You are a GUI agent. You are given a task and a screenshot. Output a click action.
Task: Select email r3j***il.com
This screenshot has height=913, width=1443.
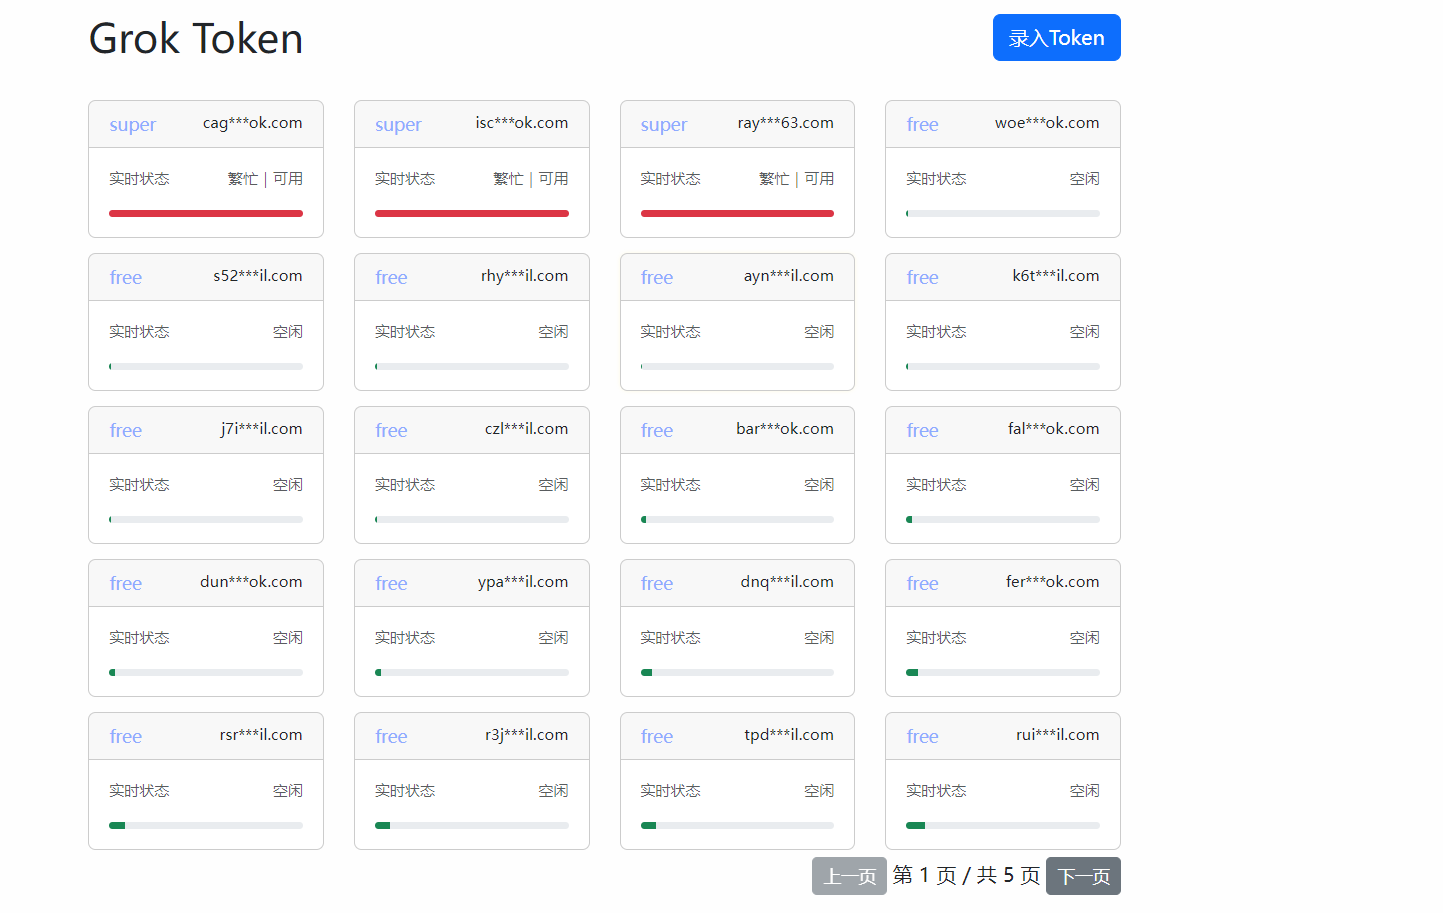coord(526,735)
